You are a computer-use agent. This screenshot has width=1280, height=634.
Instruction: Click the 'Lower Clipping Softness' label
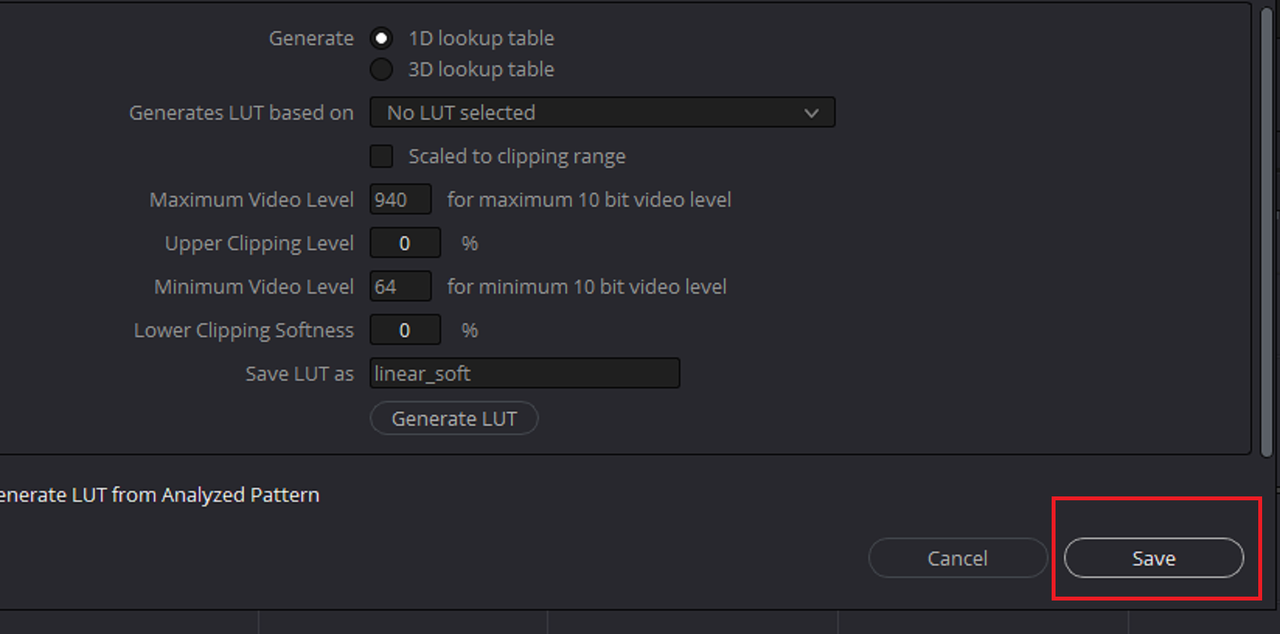coord(244,330)
